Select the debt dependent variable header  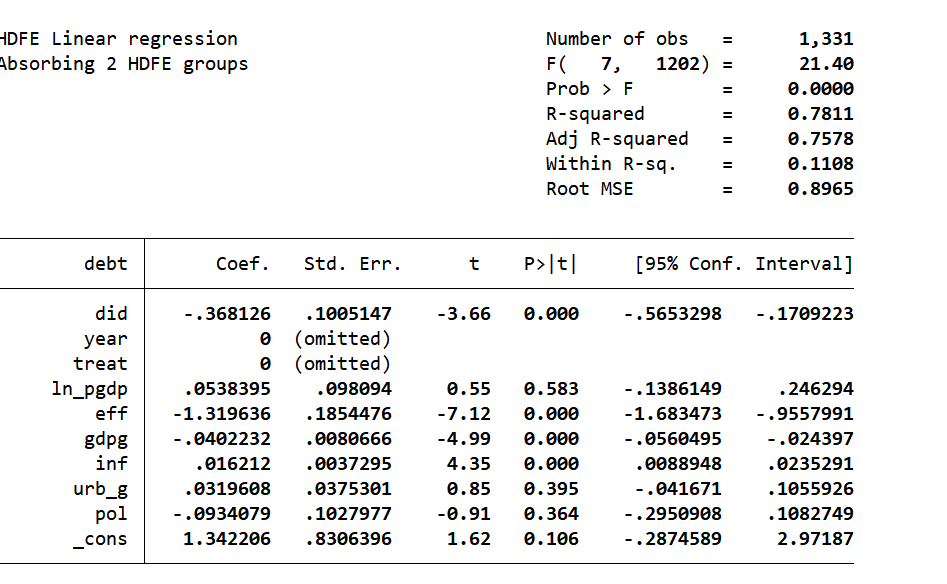[106, 264]
